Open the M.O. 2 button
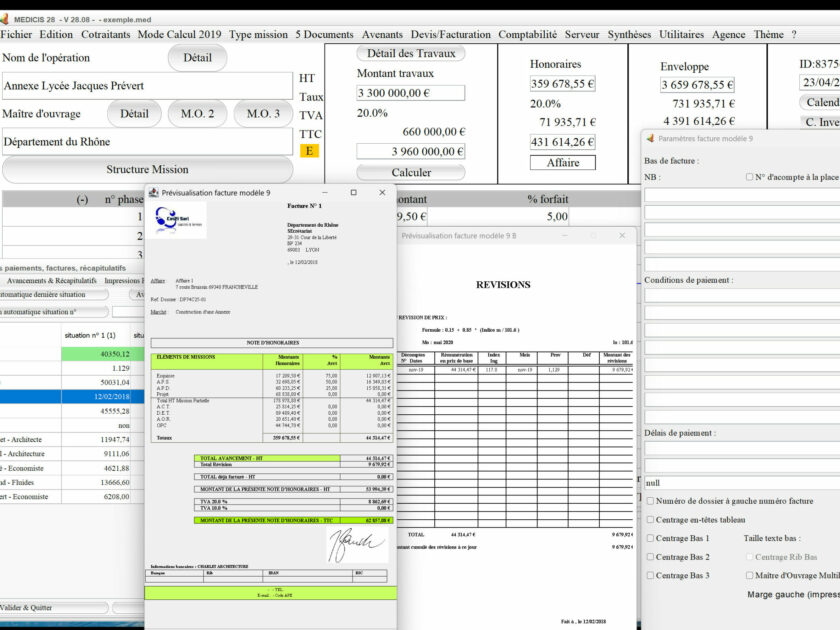 pos(197,114)
